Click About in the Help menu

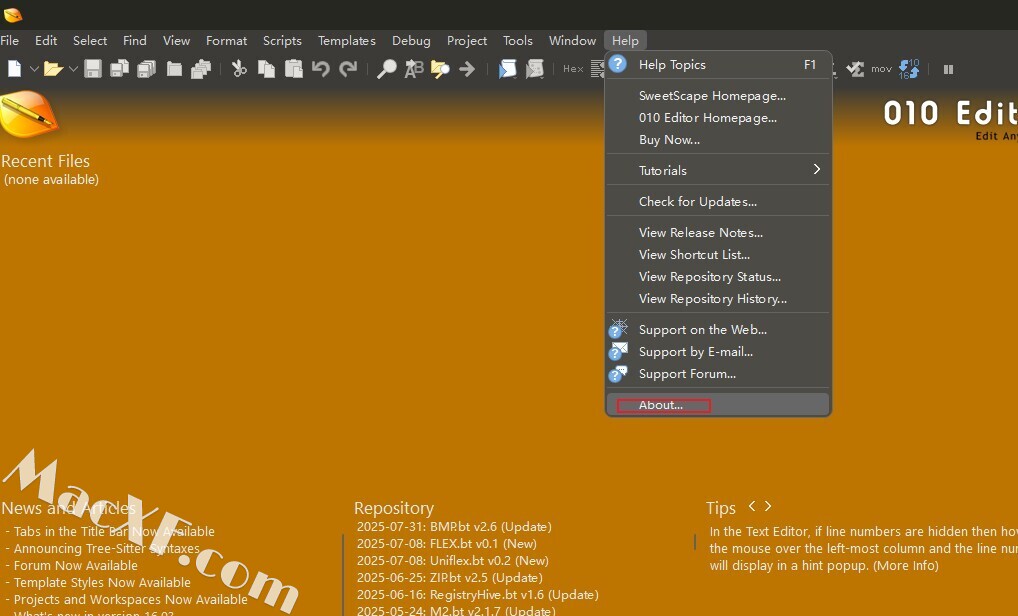[x=718, y=404]
